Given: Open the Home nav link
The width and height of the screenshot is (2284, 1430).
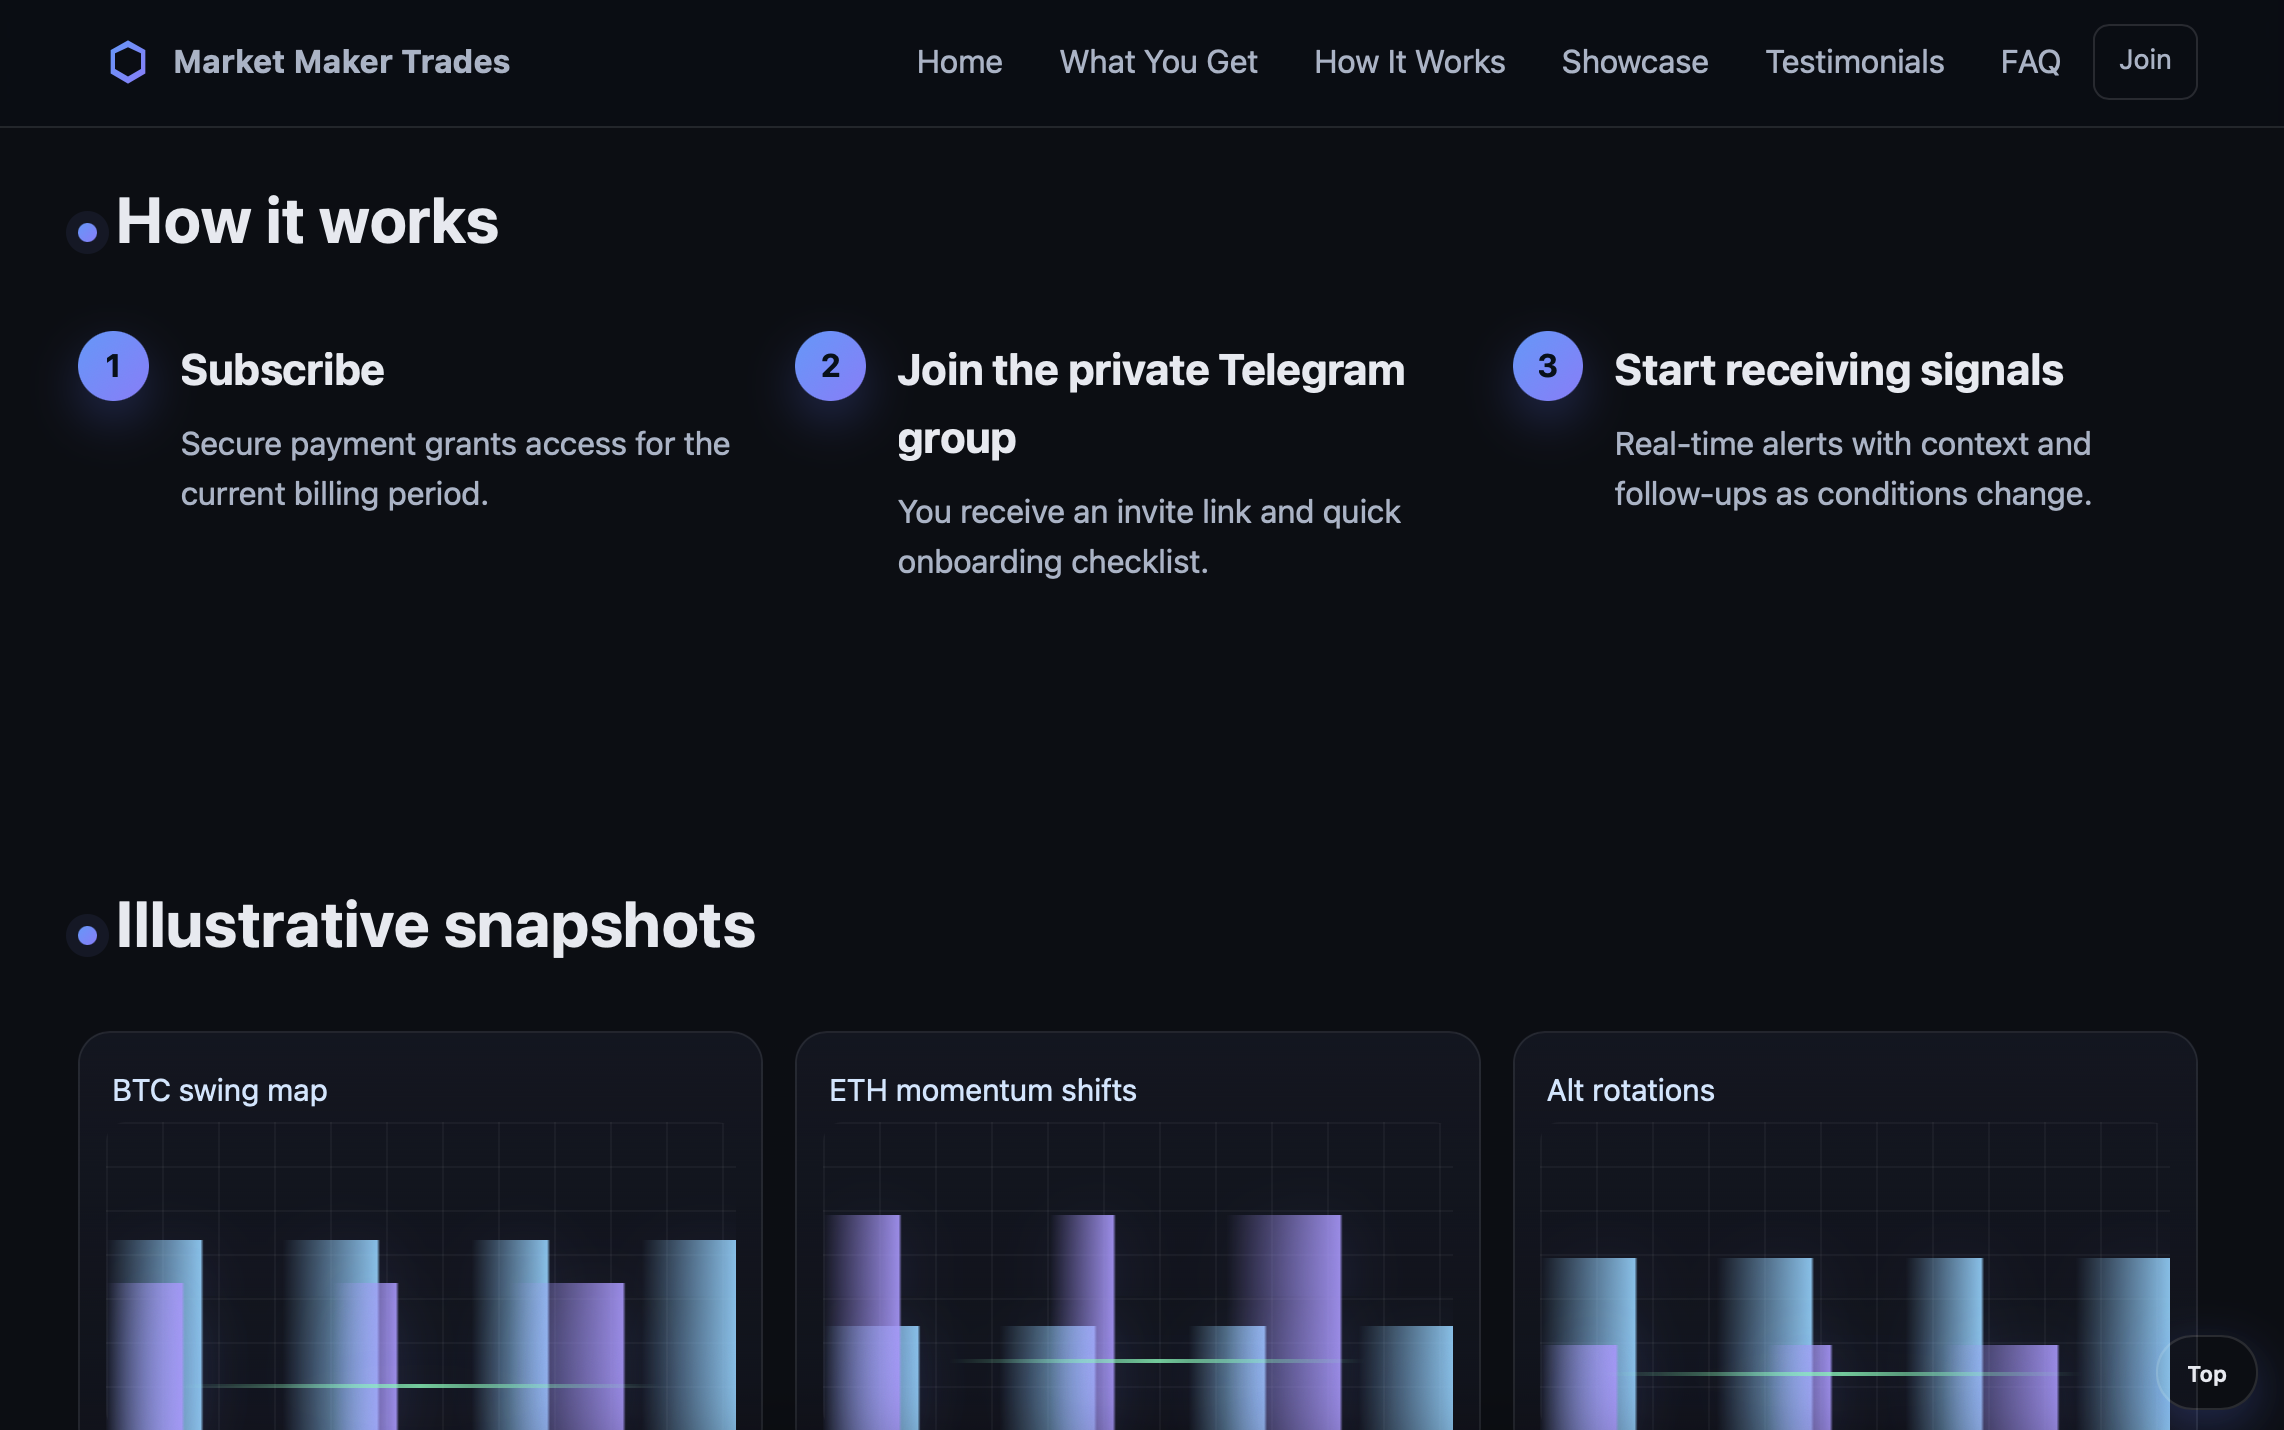Looking at the screenshot, I should 959,62.
